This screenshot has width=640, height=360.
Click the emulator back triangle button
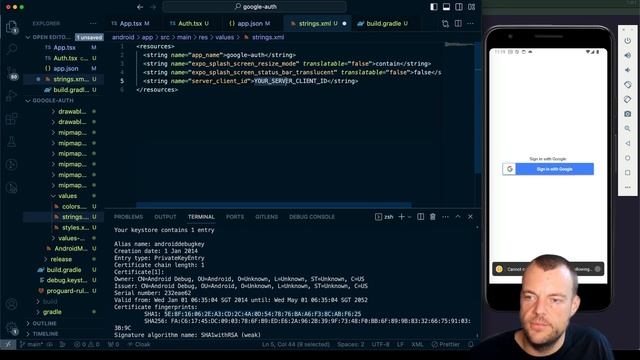click(628, 143)
